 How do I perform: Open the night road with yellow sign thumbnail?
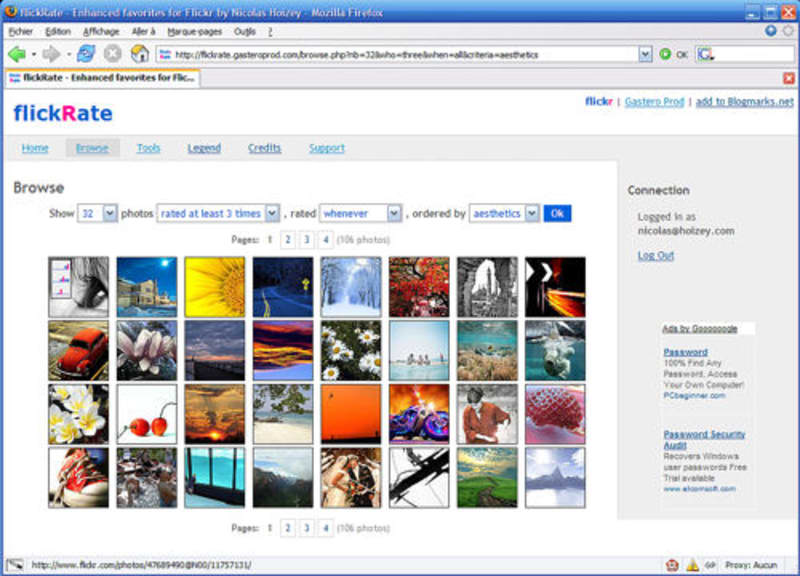[x=283, y=287]
